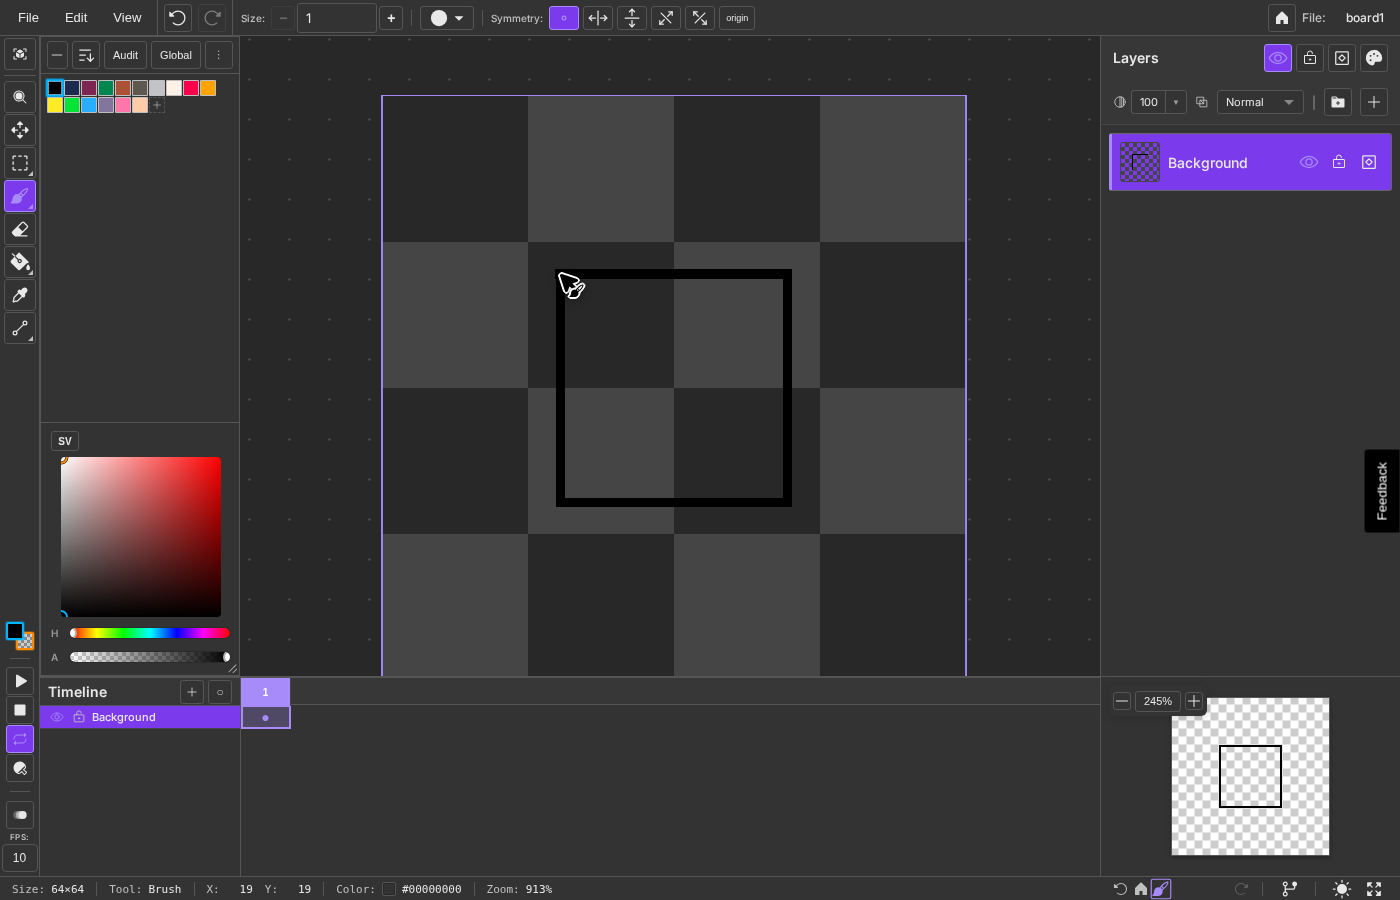Select the Eraser tool

(20, 229)
